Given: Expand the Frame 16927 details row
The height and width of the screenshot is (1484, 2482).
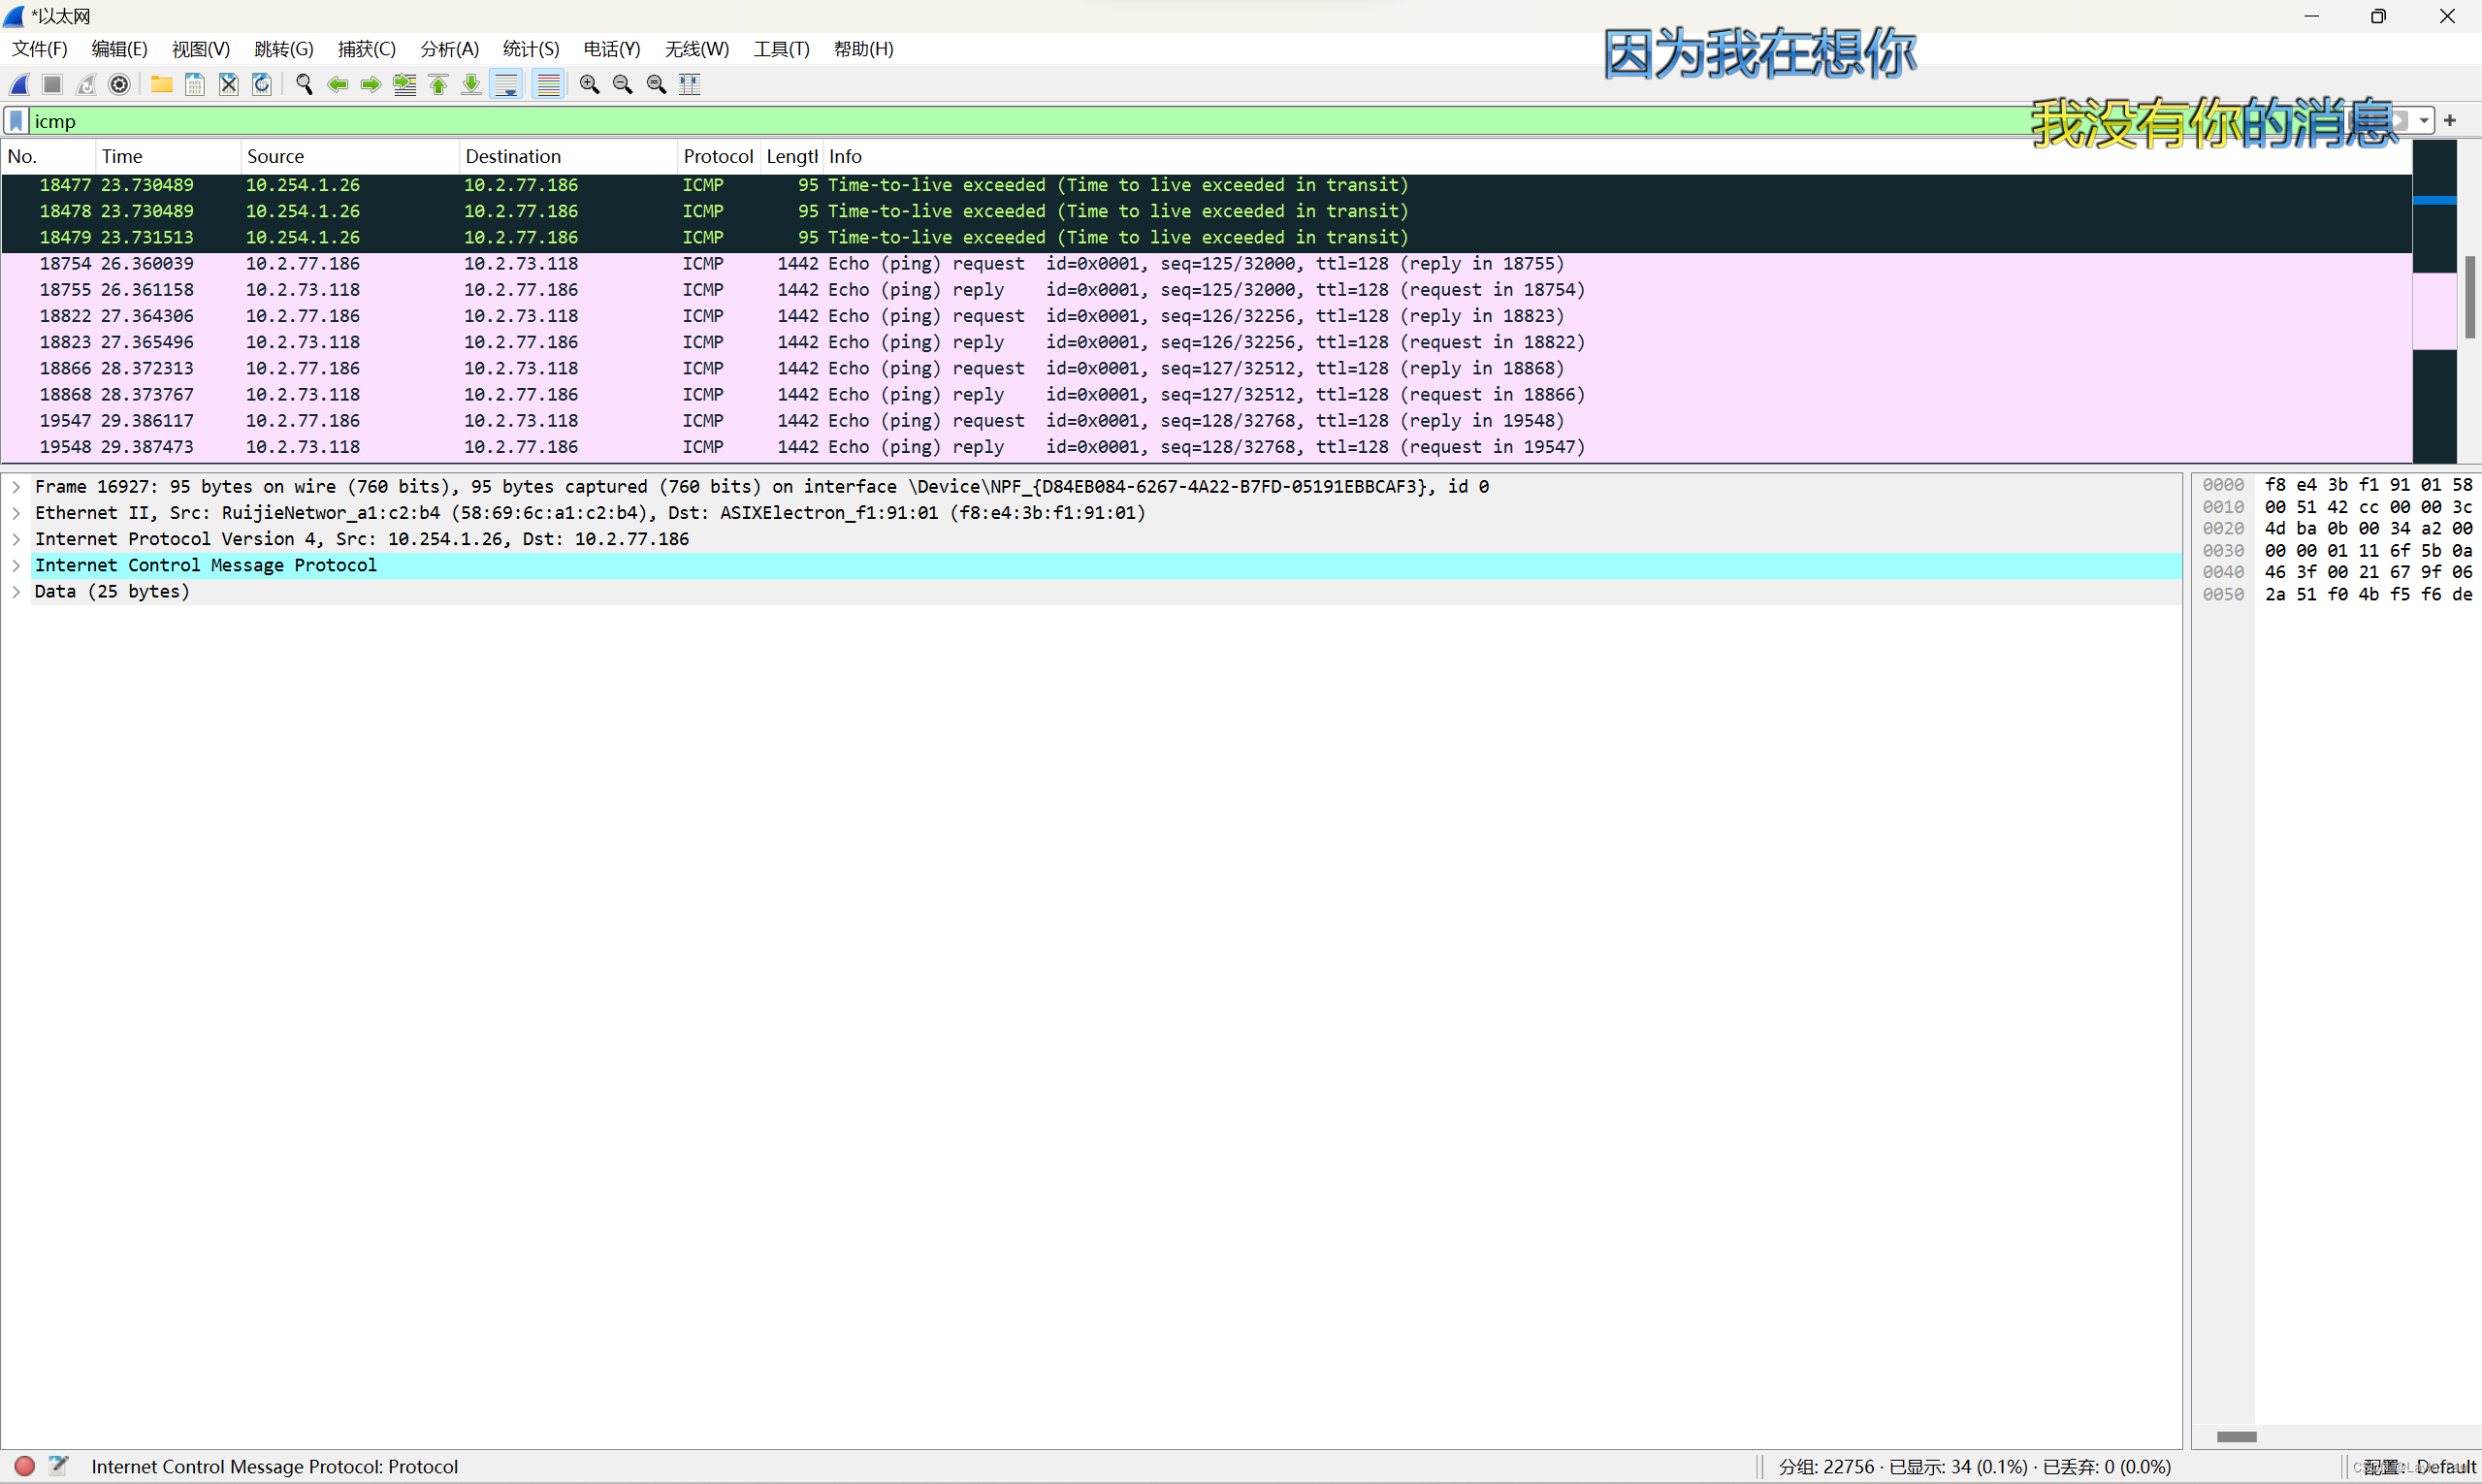Looking at the screenshot, I should click(16, 487).
